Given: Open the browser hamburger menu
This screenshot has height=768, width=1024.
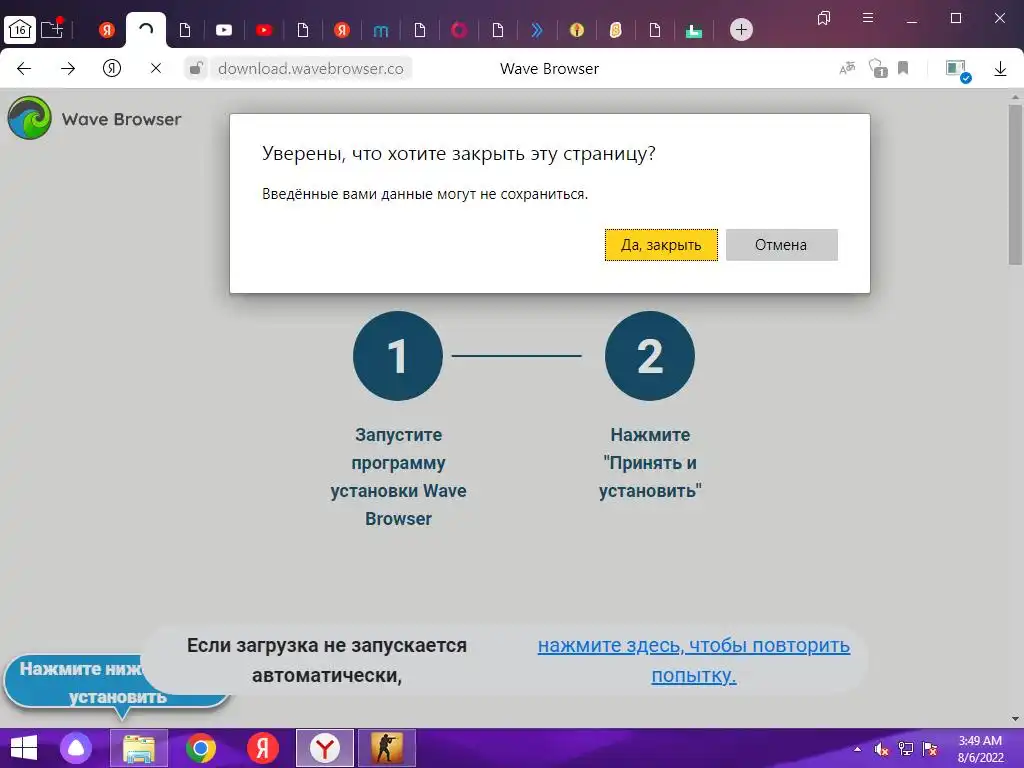Looking at the screenshot, I should [x=867, y=18].
